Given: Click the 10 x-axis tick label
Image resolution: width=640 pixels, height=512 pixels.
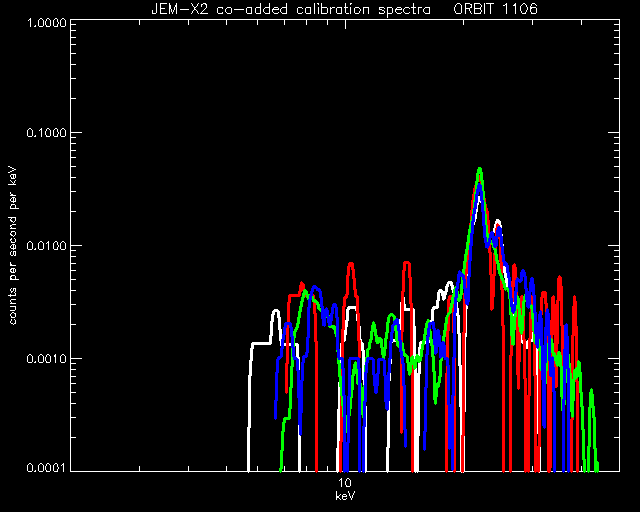Looking at the screenshot, I should tap(345, 483).
